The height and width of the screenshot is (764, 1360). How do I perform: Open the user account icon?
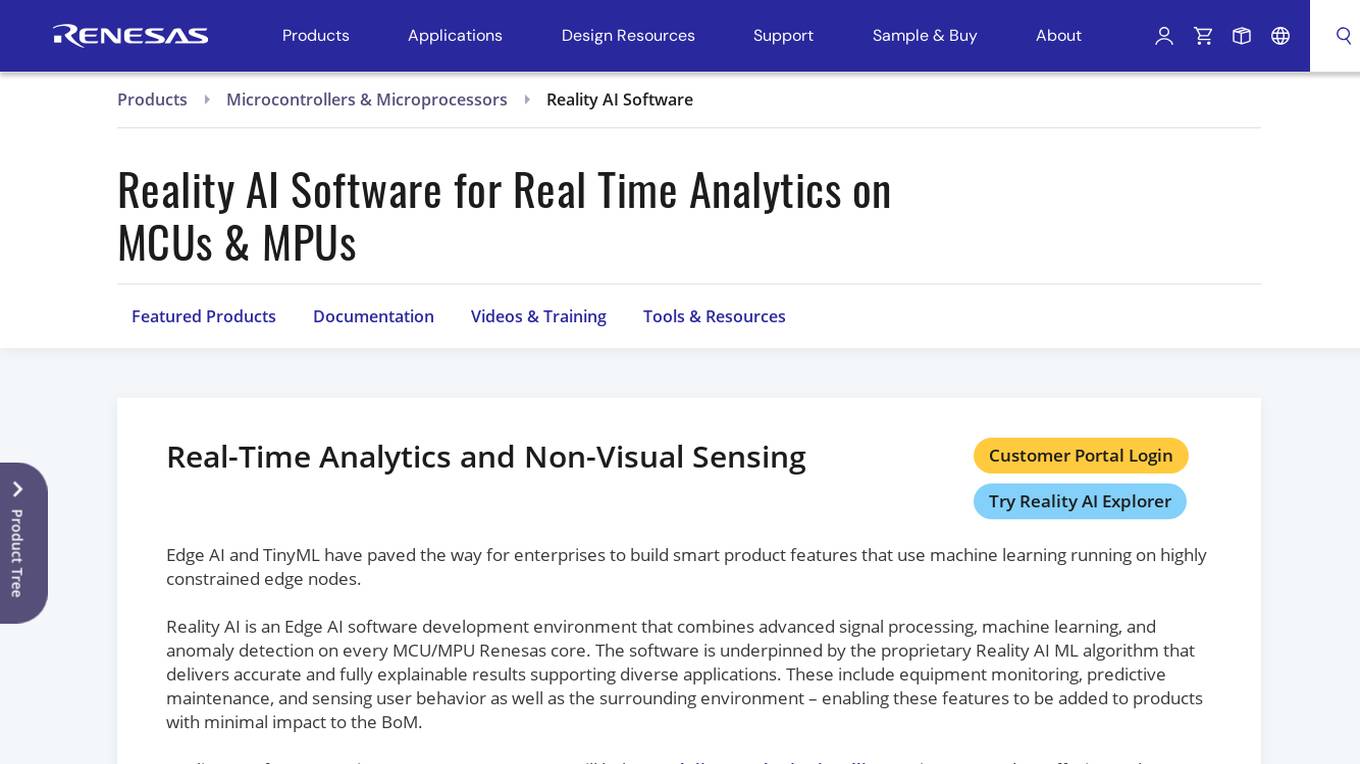click(1164, 36)
